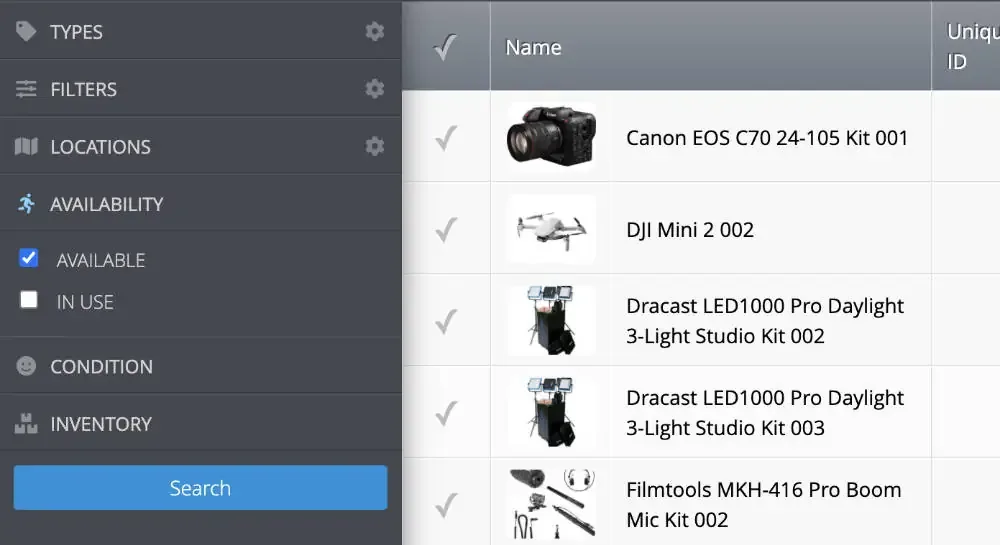
Task: Expand the Condition section
Action: tap(102, 366)
